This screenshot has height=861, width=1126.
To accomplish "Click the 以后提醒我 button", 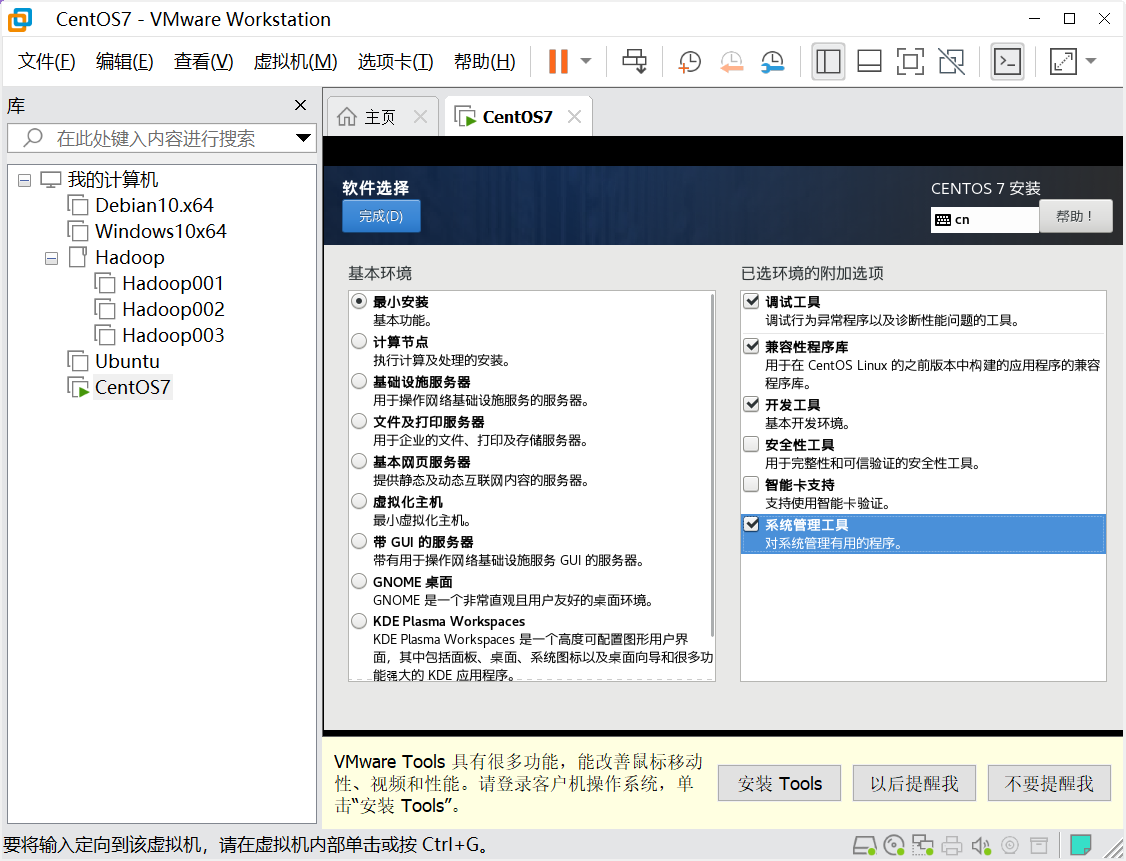I will click(x=914, y=783).
